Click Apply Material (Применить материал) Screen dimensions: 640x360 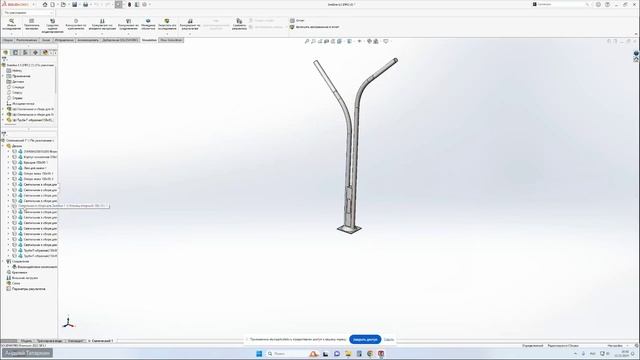tap(31, 24)
